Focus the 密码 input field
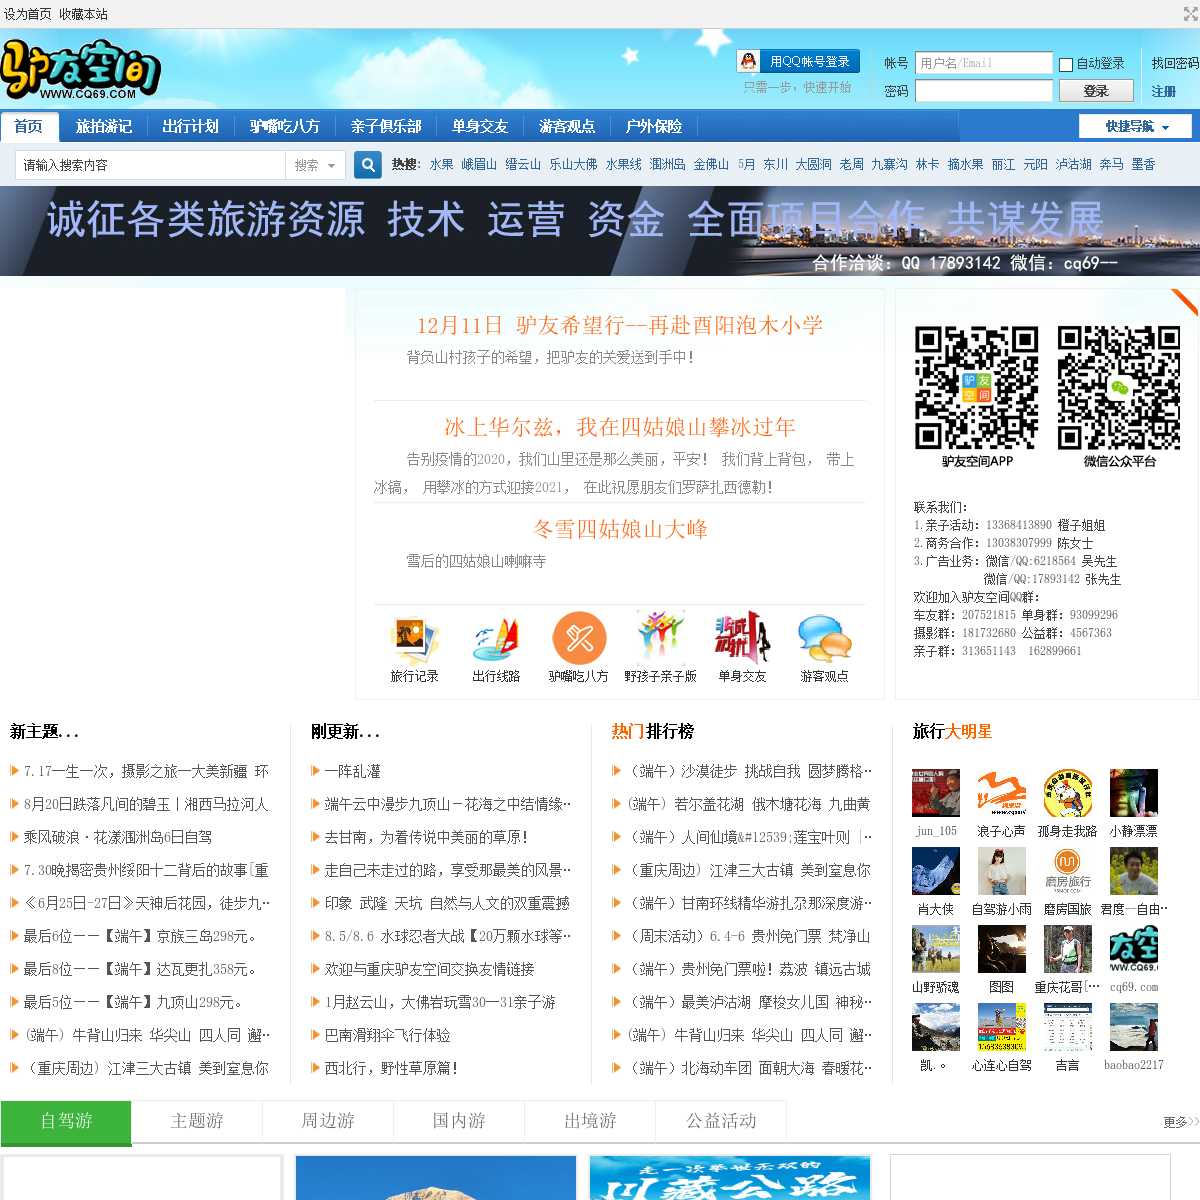 click(984, 91)
